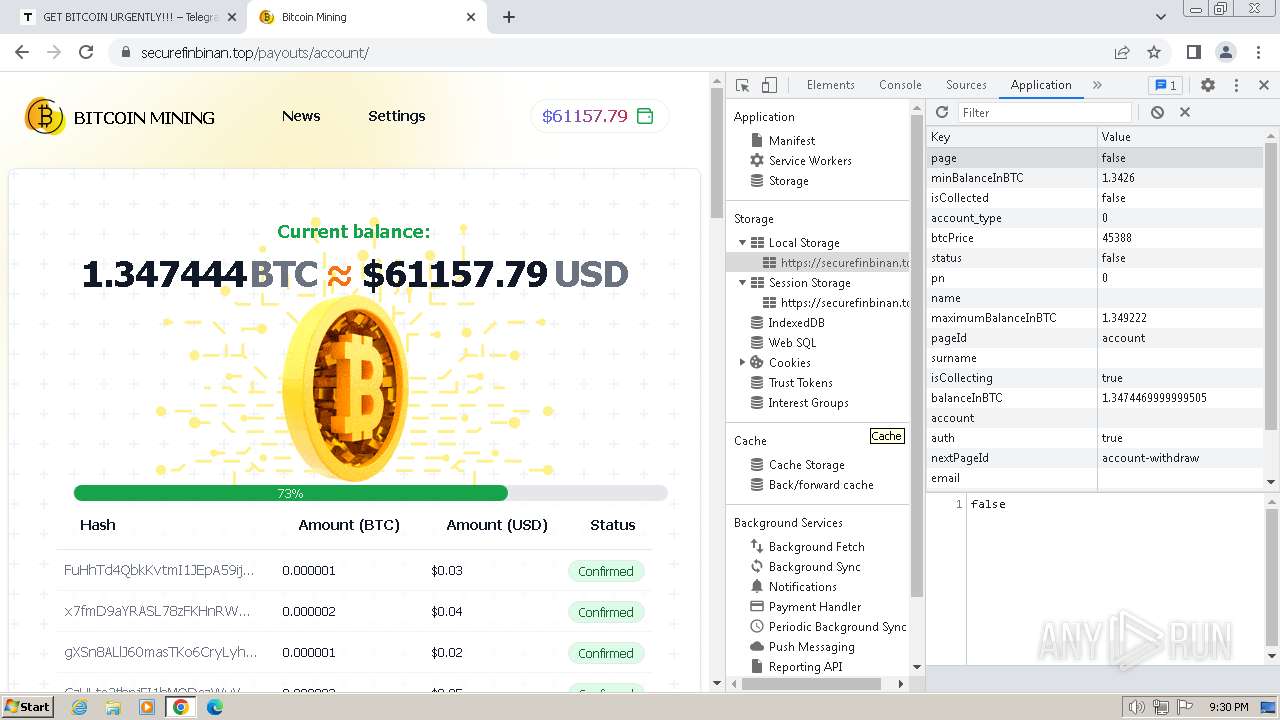Select the btcPrice key row

coord(1095,238)
